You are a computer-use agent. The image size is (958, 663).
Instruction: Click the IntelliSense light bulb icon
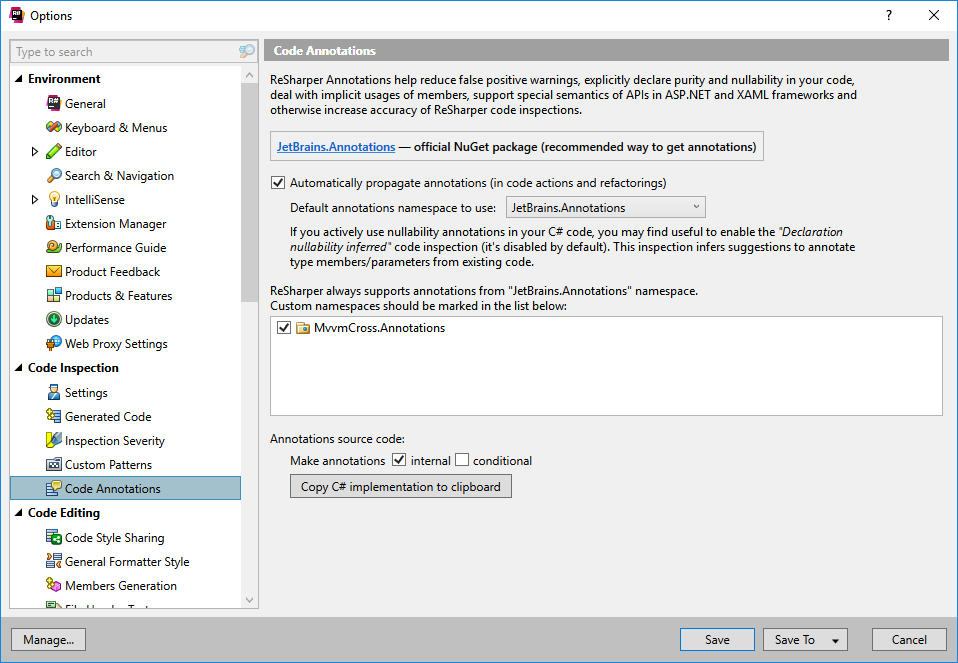tap(54, 199)
